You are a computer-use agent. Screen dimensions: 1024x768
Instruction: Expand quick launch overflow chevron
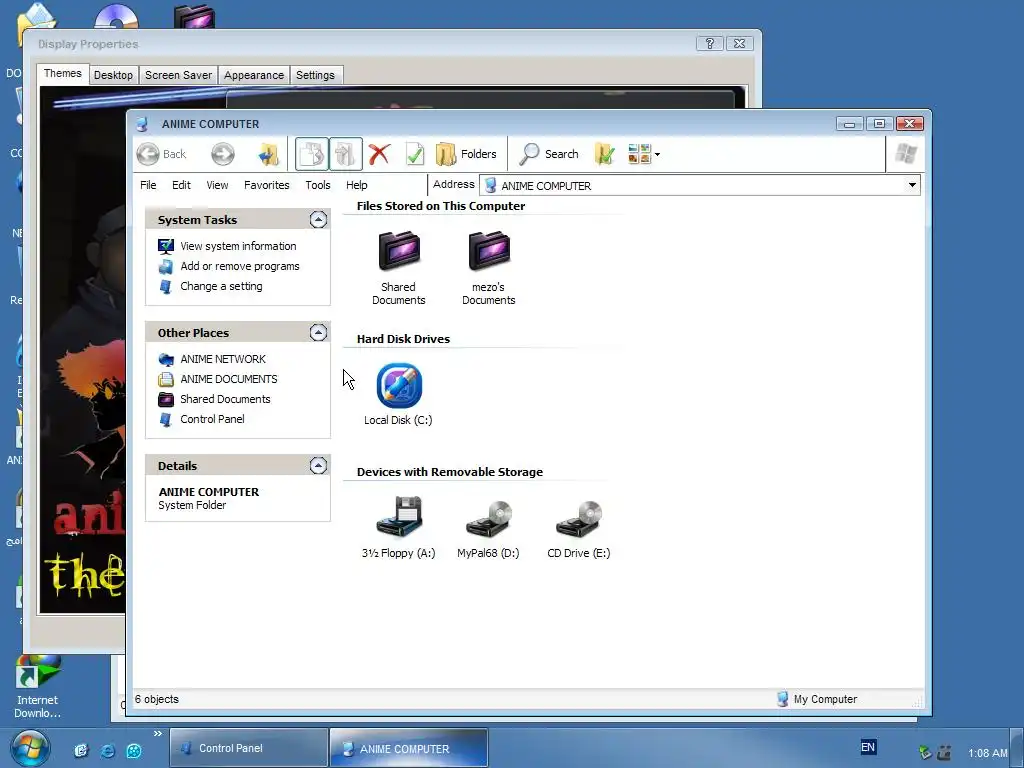[157, 734]
